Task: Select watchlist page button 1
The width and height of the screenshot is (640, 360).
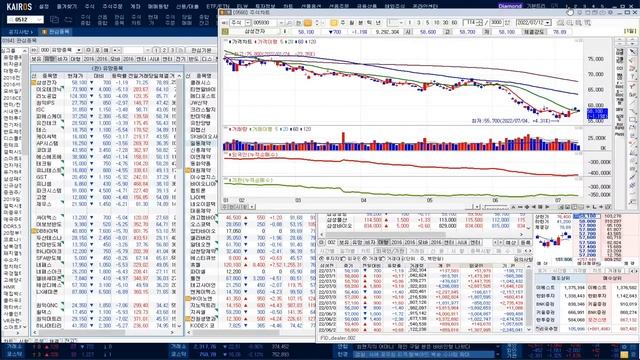Action: click(156, 50)
